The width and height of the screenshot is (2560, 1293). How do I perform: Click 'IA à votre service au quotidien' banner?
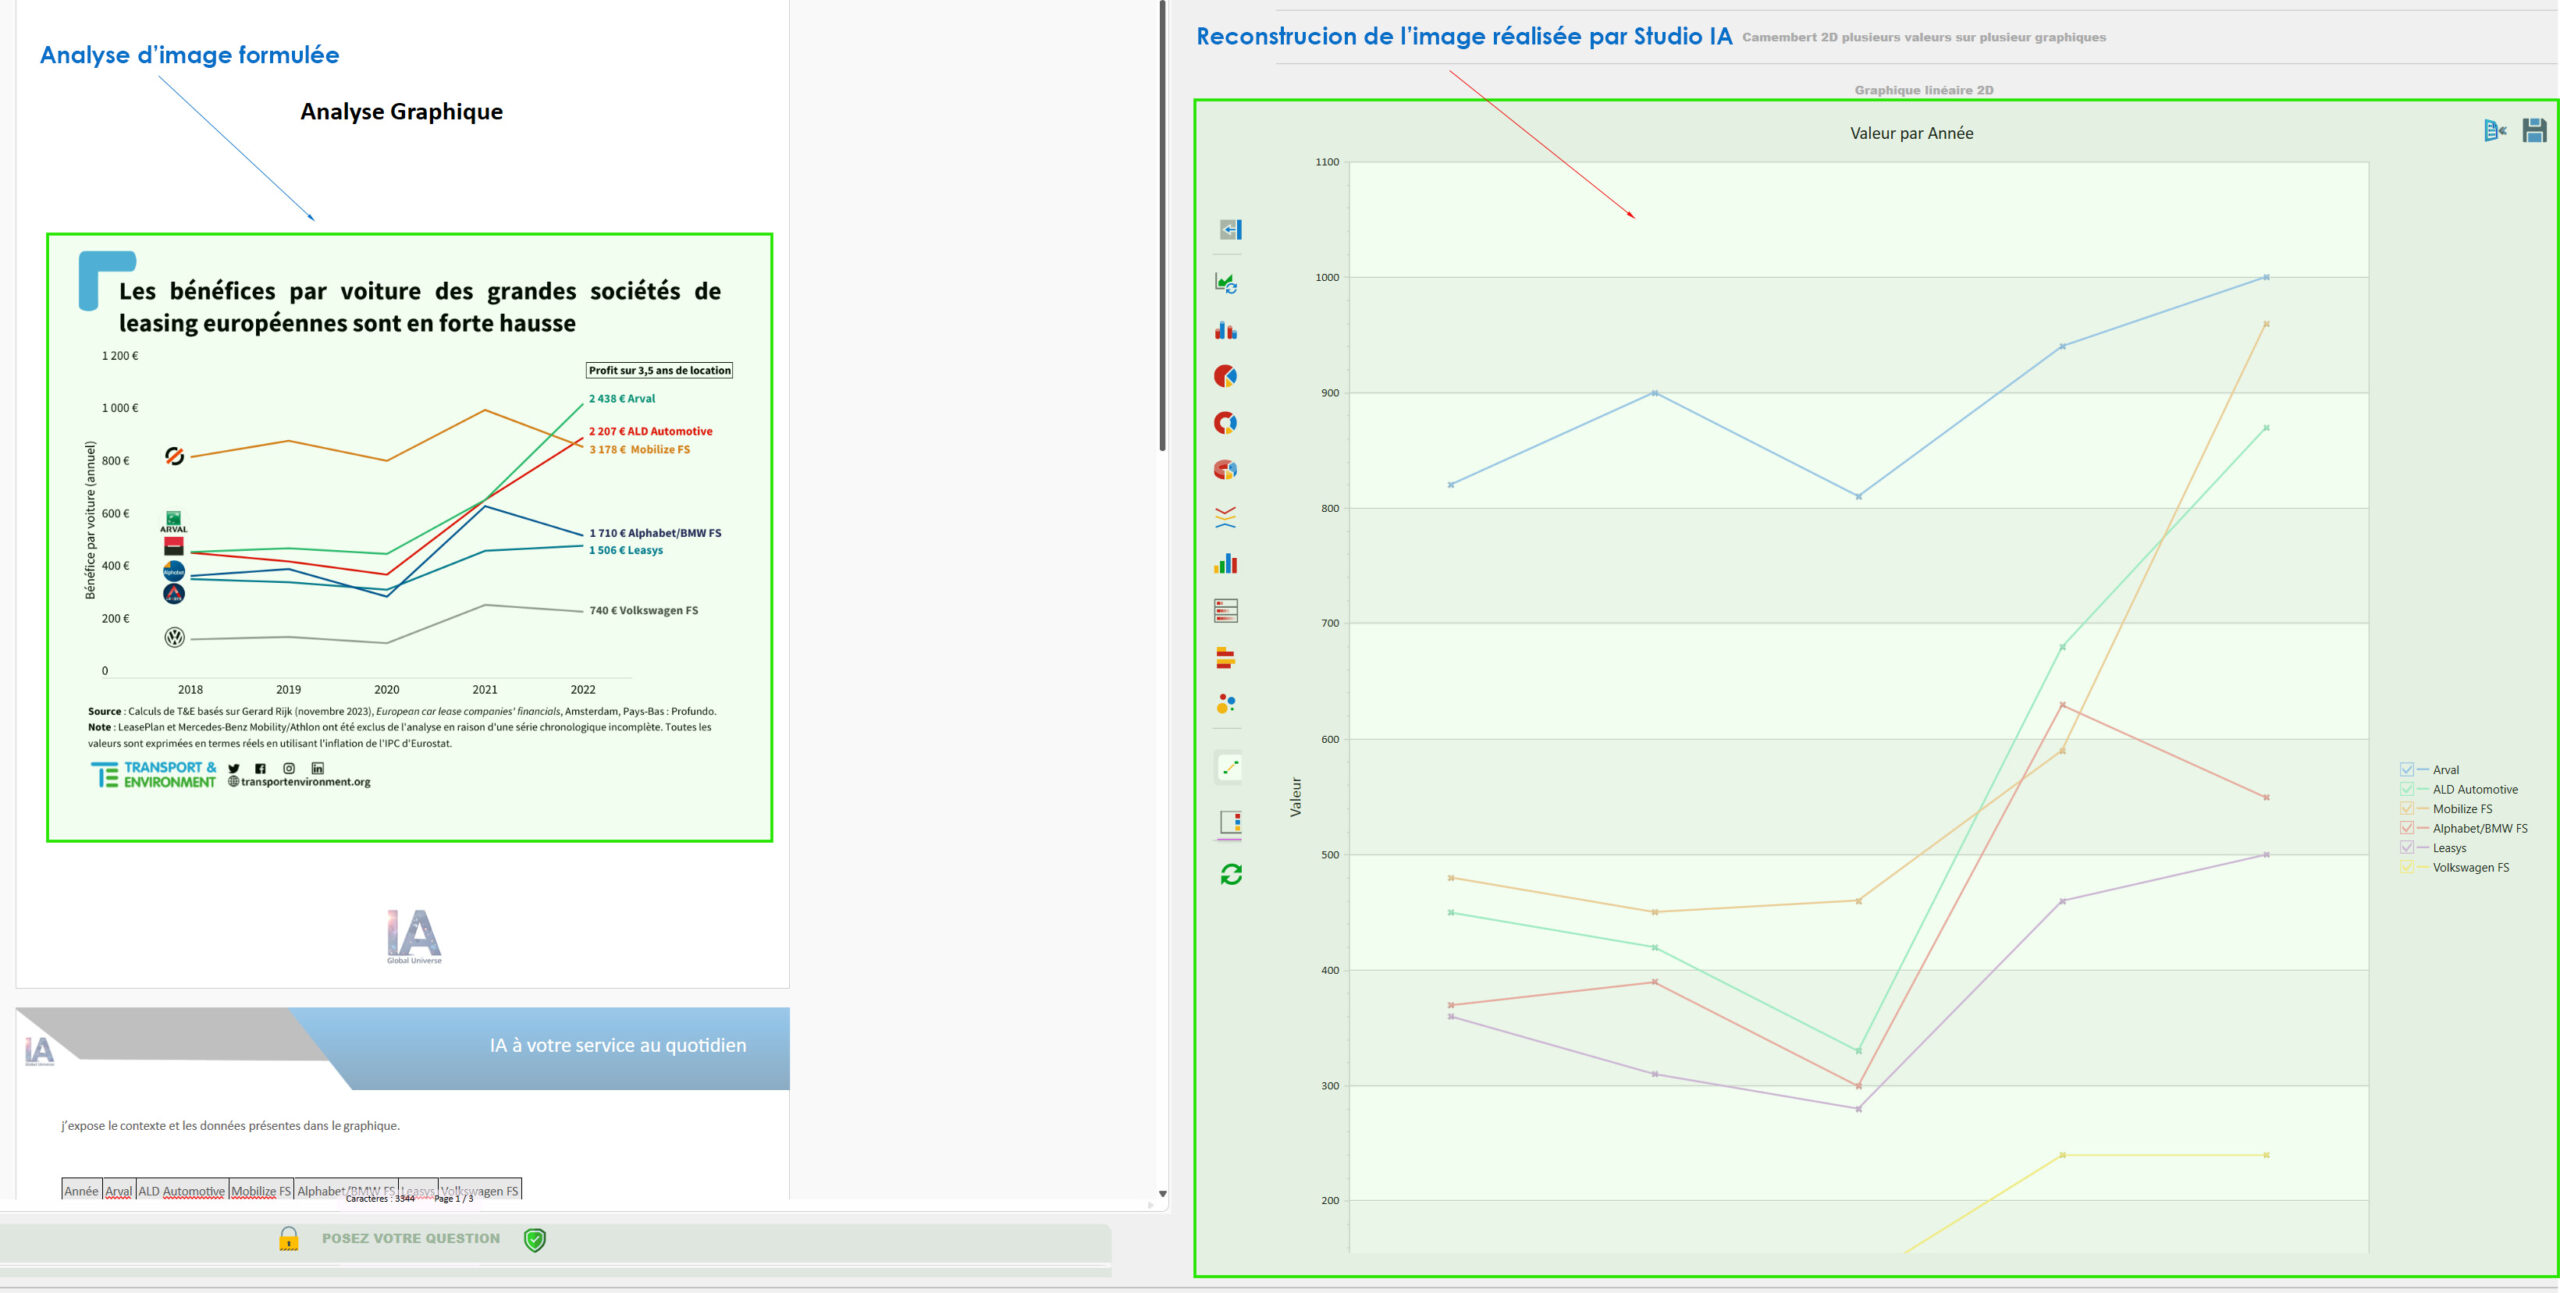[618, 1045]
